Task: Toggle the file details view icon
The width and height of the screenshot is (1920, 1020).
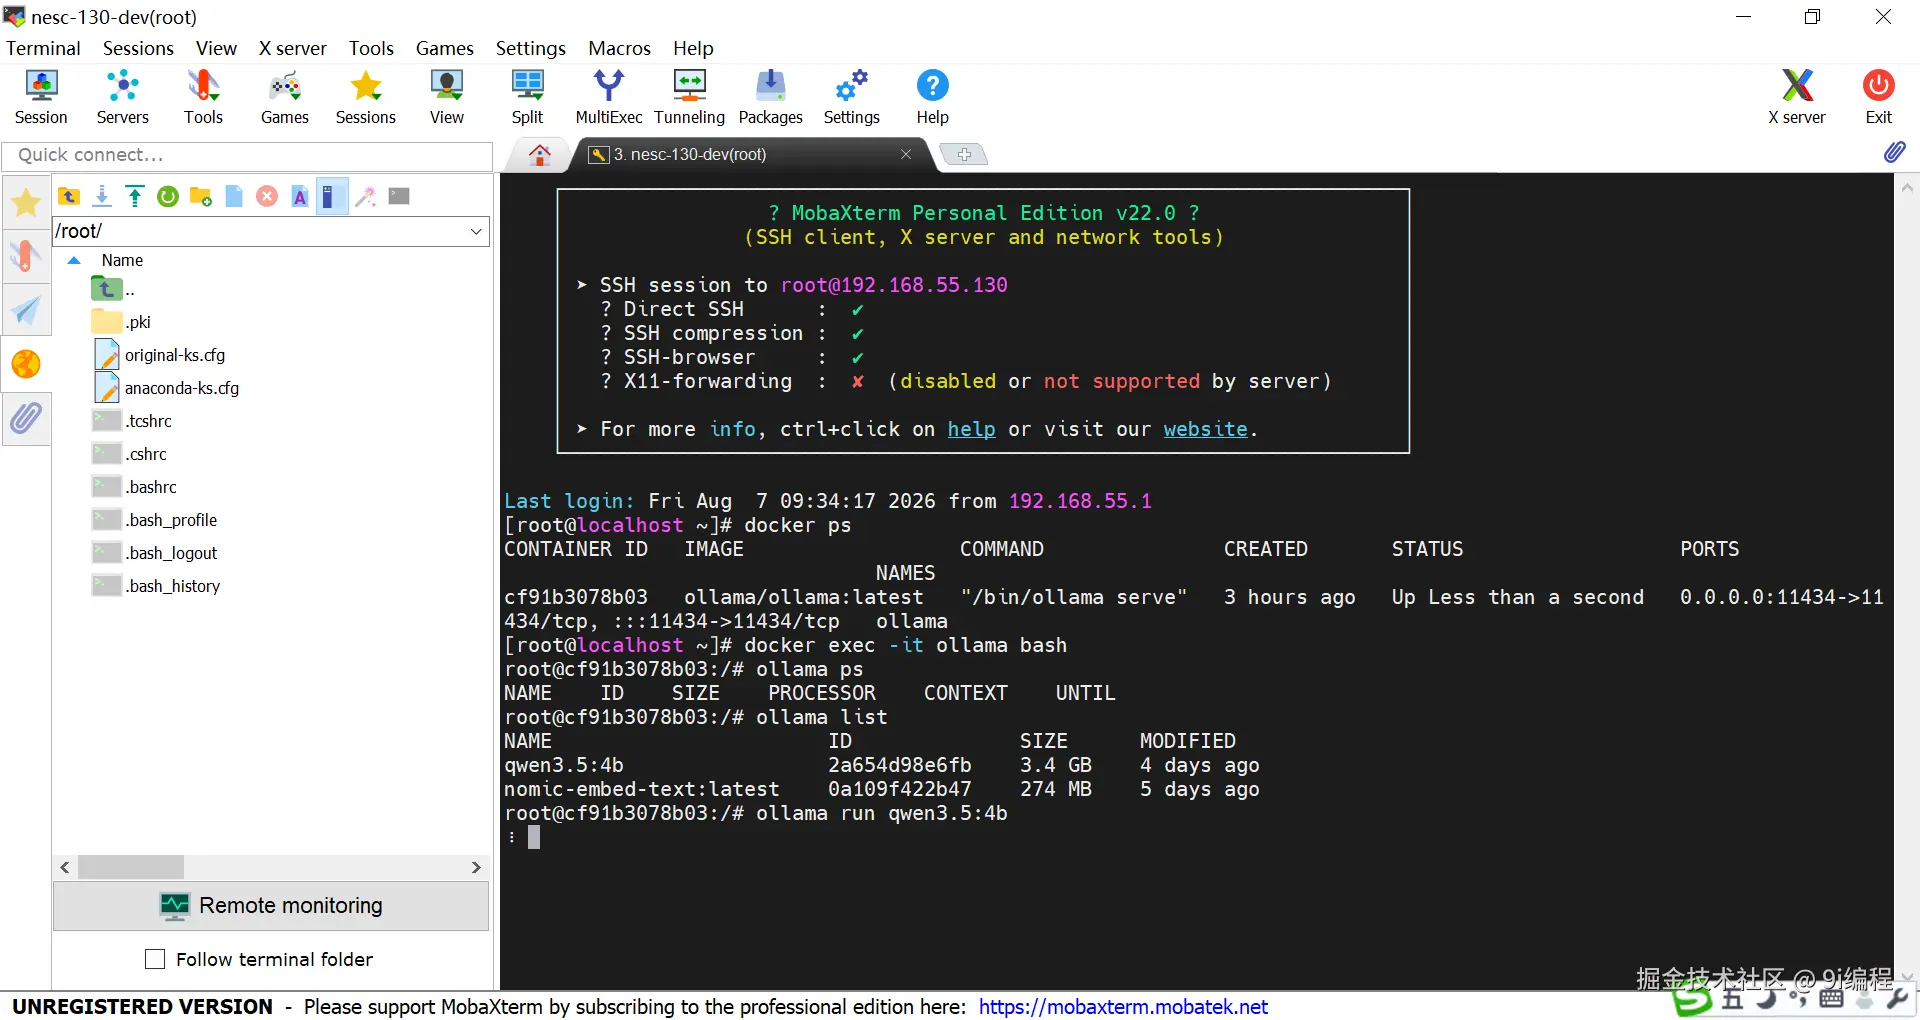Action: click(331, 196)
